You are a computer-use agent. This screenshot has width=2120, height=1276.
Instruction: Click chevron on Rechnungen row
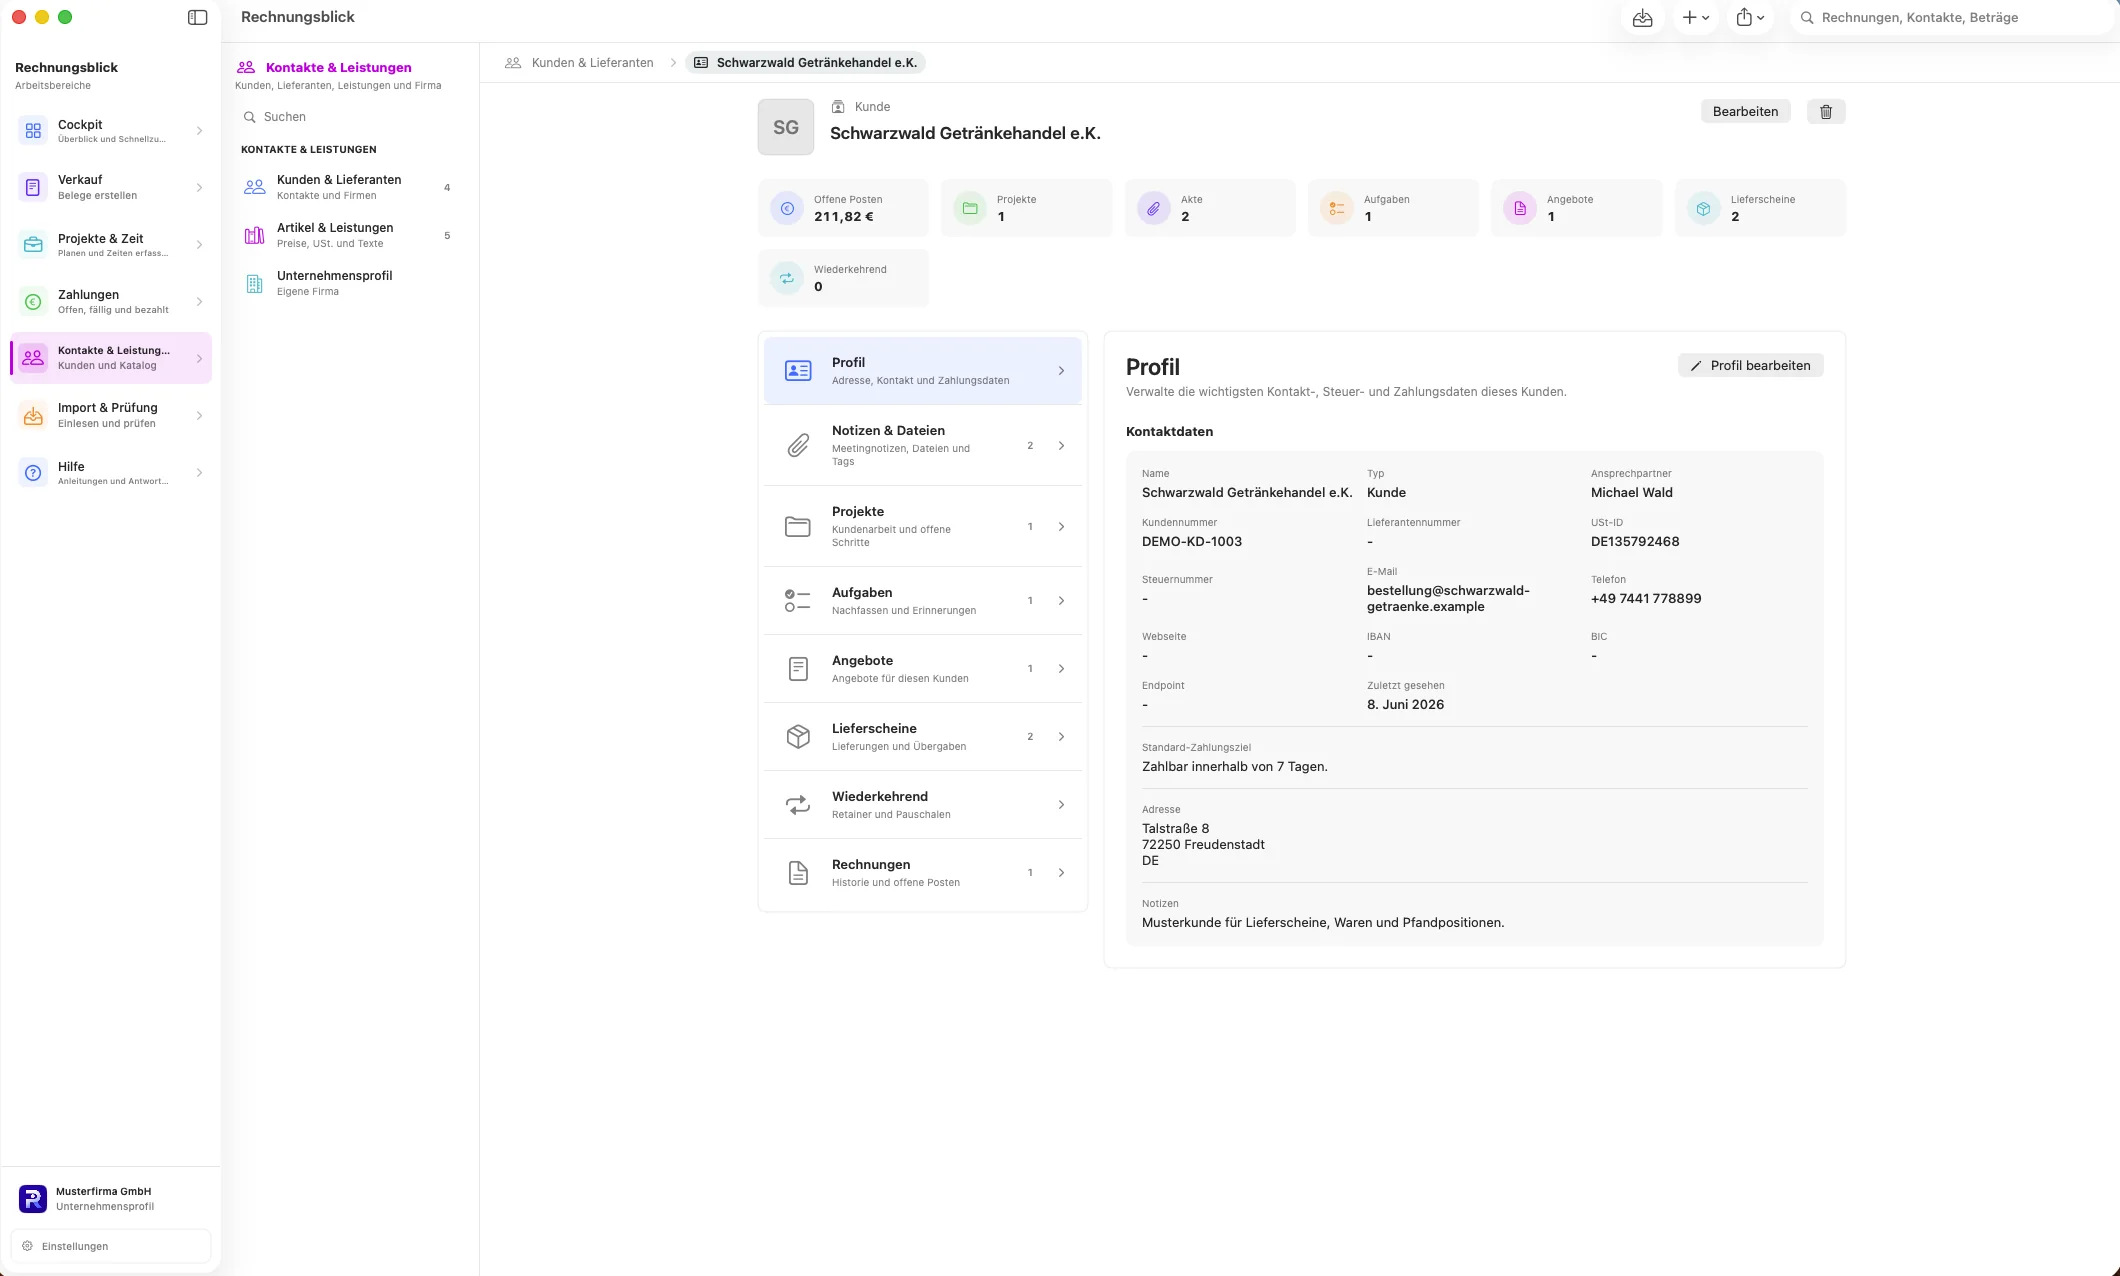click(x=1061, y=873)
